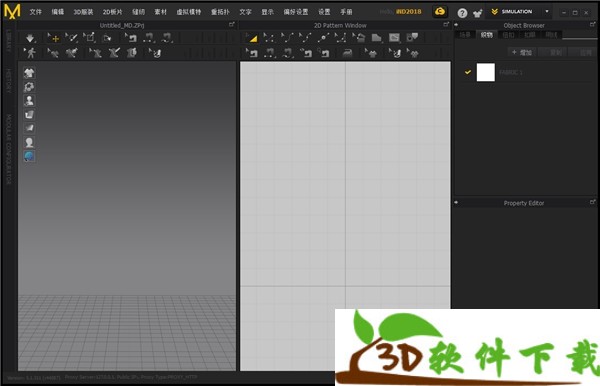This screenshot has width=600, height=386.
Task: Switch to the 场景 tab in Object Browser
Action: [x=465, y=35]
